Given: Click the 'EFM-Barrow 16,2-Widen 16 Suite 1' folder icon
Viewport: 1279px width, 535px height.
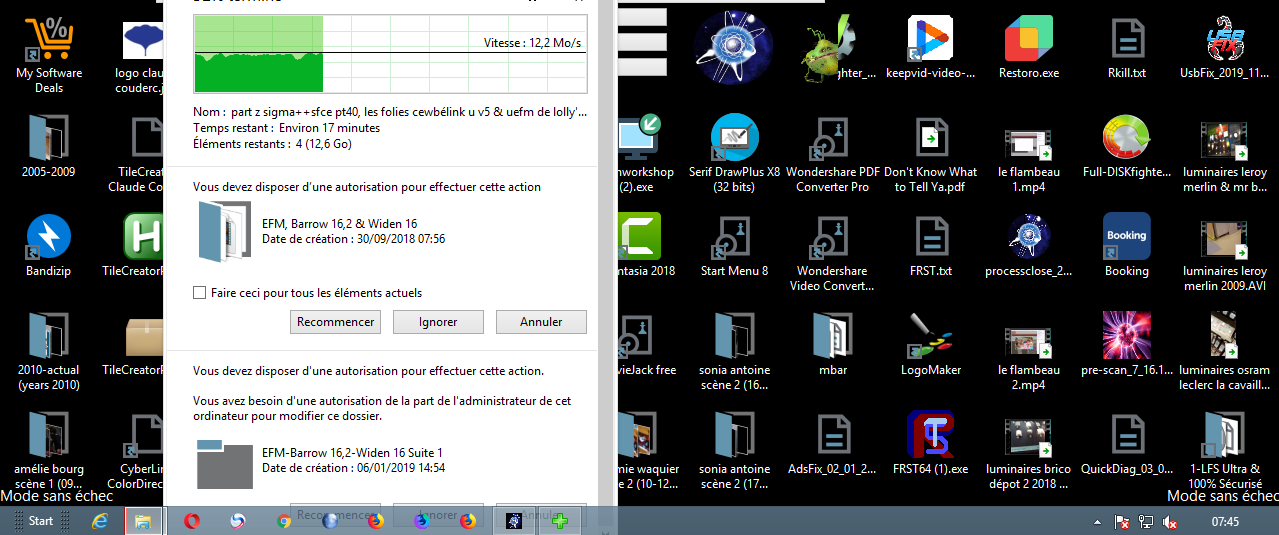Looking at the screenshot, I should click(x=224, y=464).
